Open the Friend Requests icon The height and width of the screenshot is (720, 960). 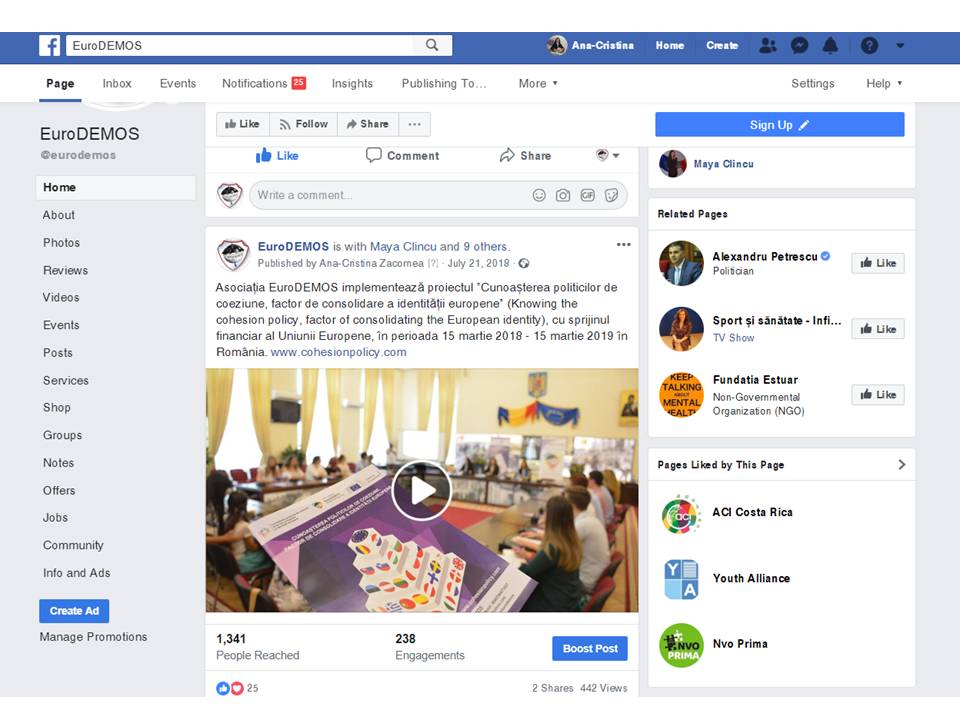click(768, 45)
